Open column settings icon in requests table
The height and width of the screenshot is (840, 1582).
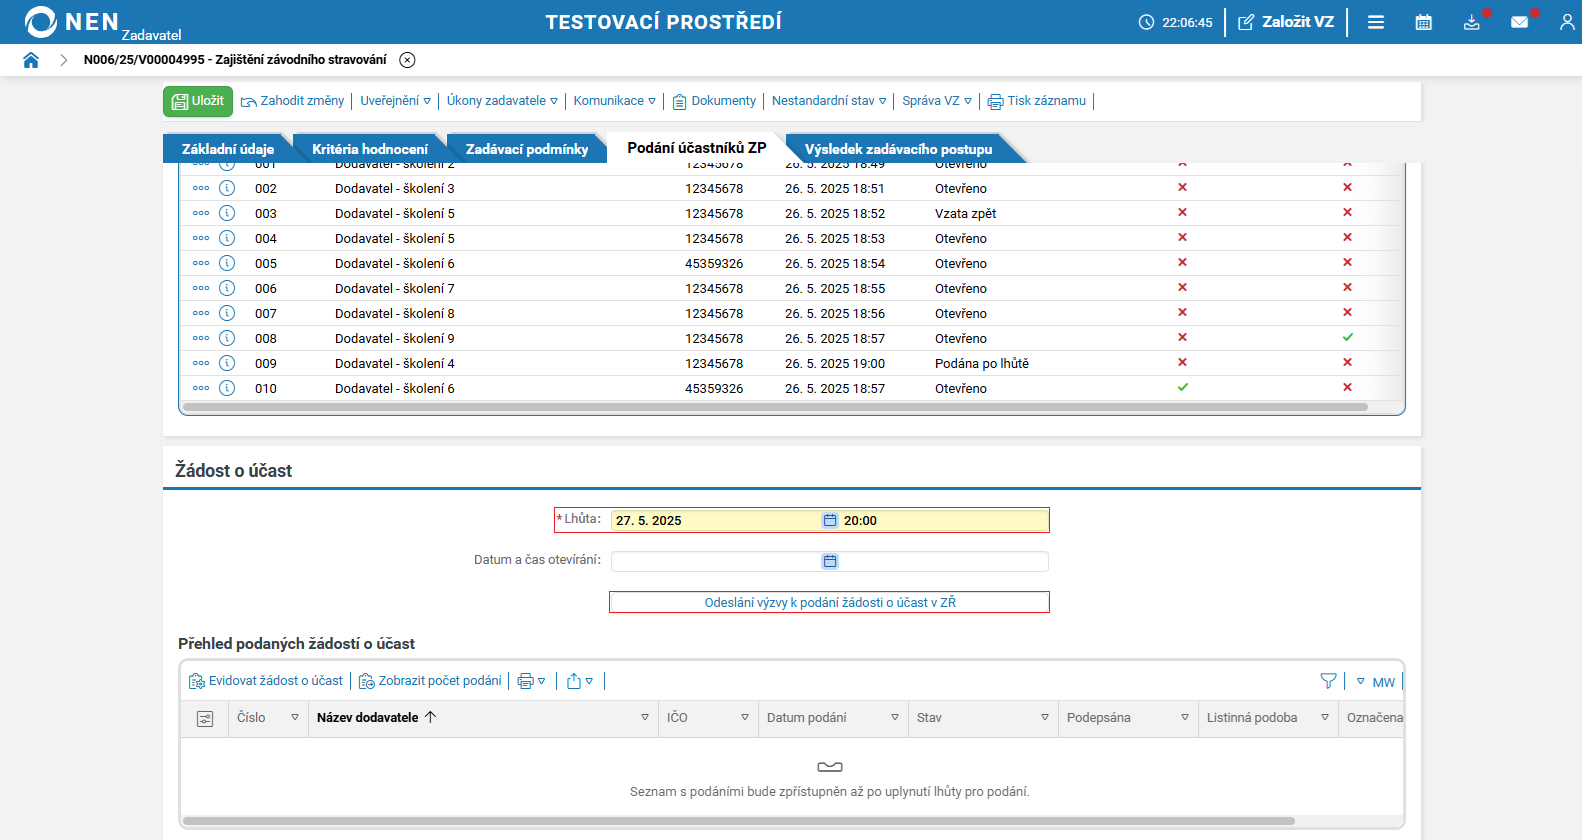(x=205, y=719)
